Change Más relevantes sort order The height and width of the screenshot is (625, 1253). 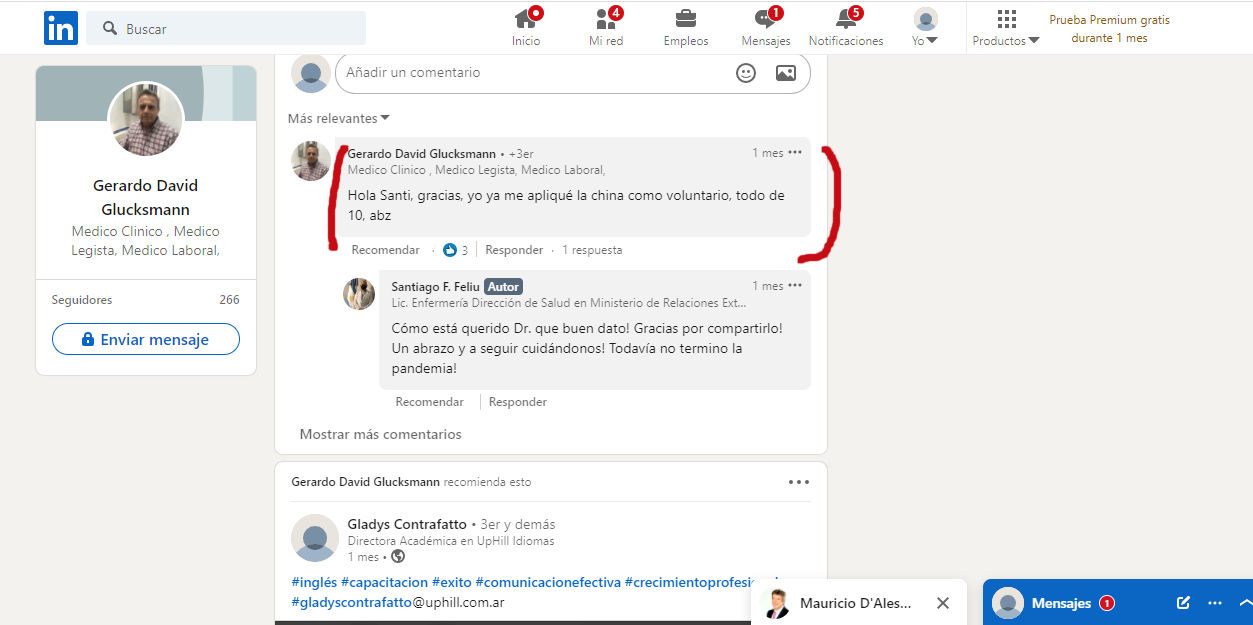pos(339,118)
